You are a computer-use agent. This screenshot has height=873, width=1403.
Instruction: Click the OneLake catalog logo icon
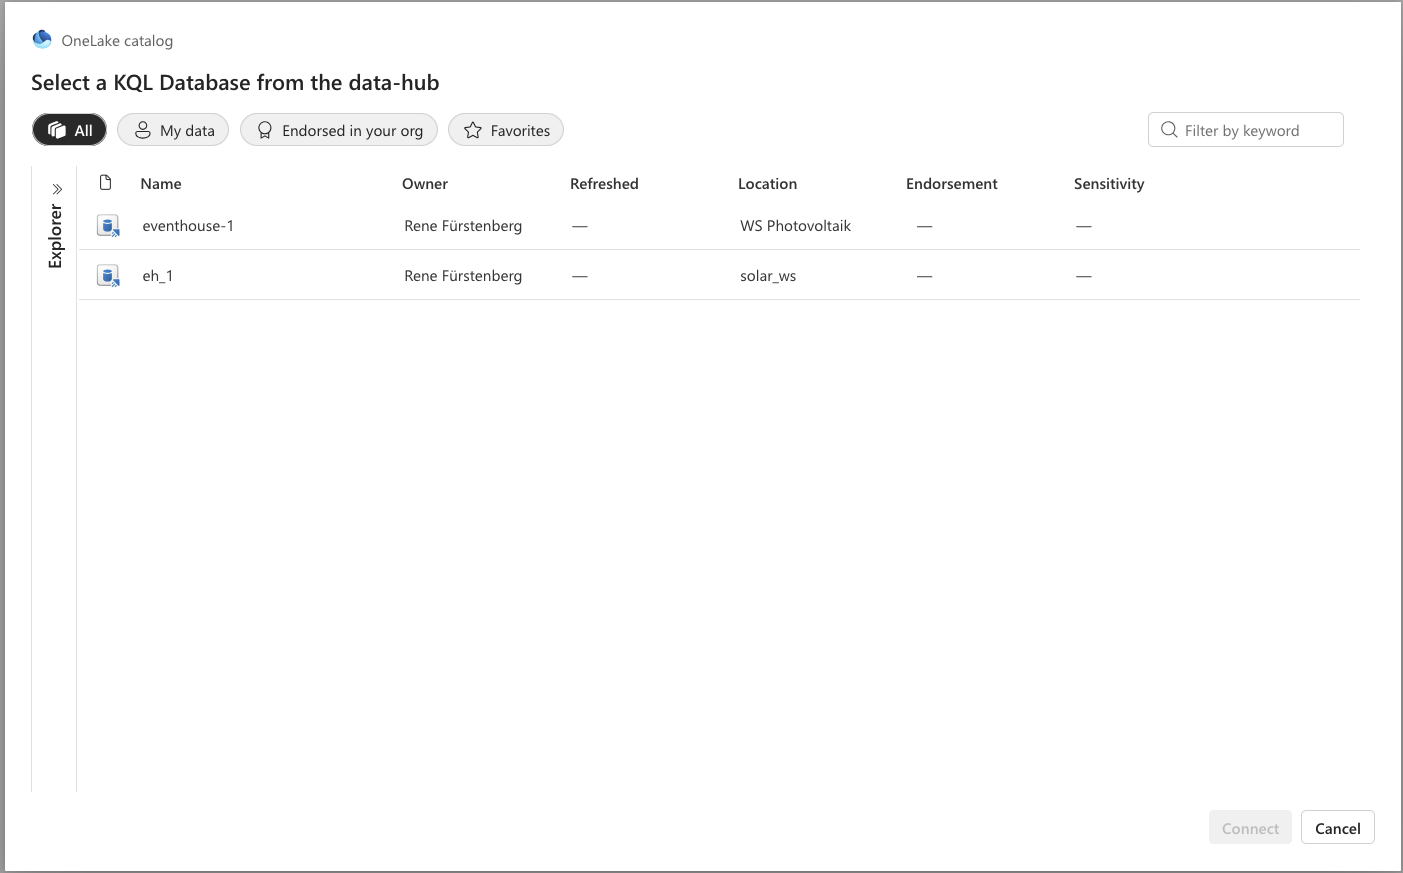tap(42, 39)
